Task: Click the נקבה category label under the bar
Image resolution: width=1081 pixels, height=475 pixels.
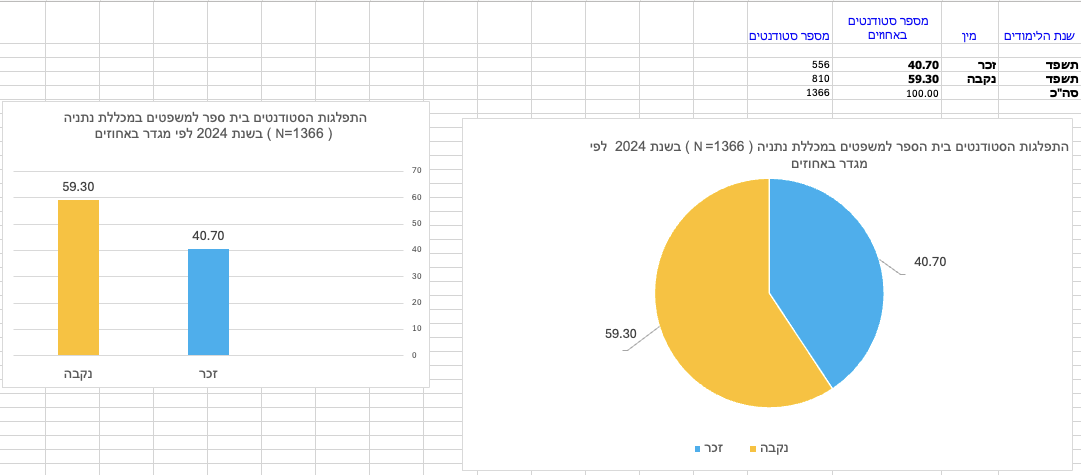Action: (78, 374)
